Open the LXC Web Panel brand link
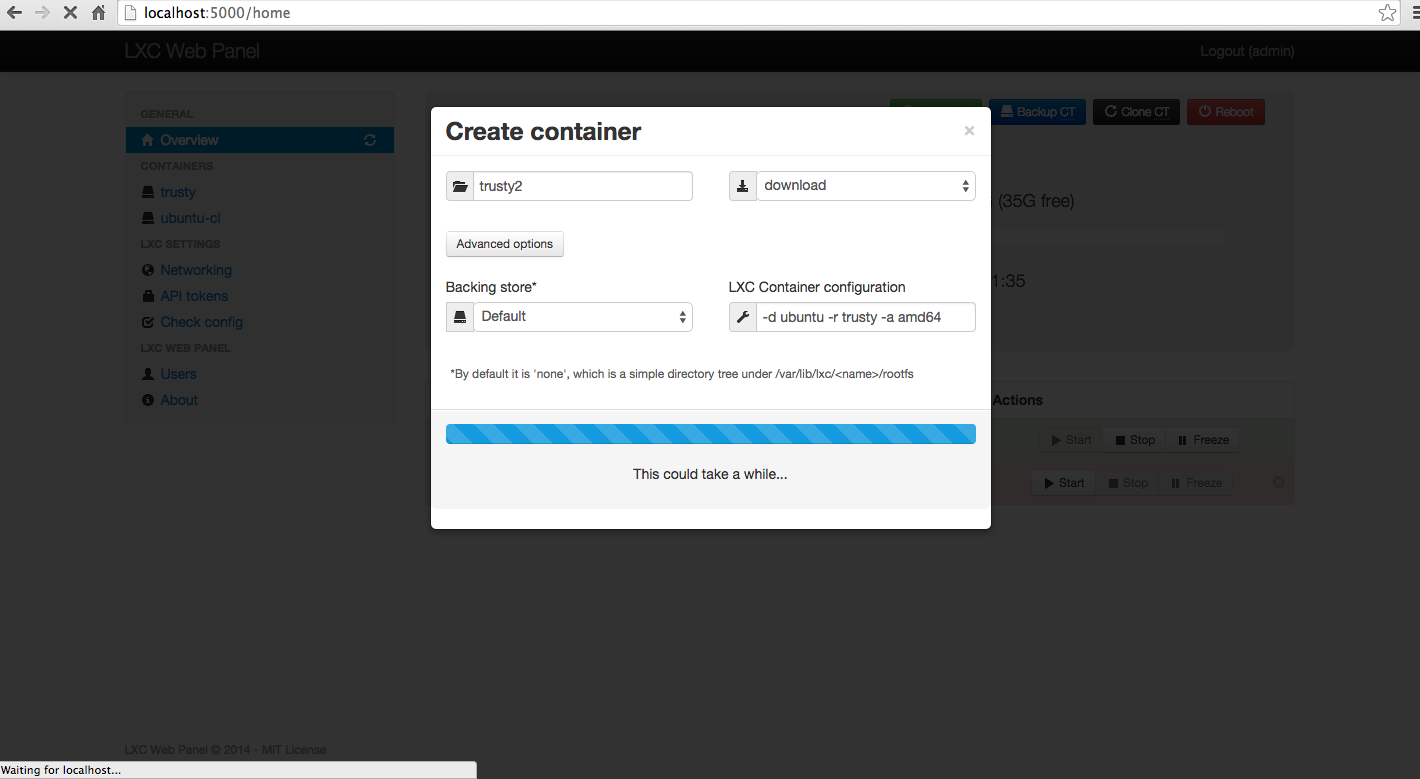Viewport: 1420px width, 779px height. click(x=192, y=51)
